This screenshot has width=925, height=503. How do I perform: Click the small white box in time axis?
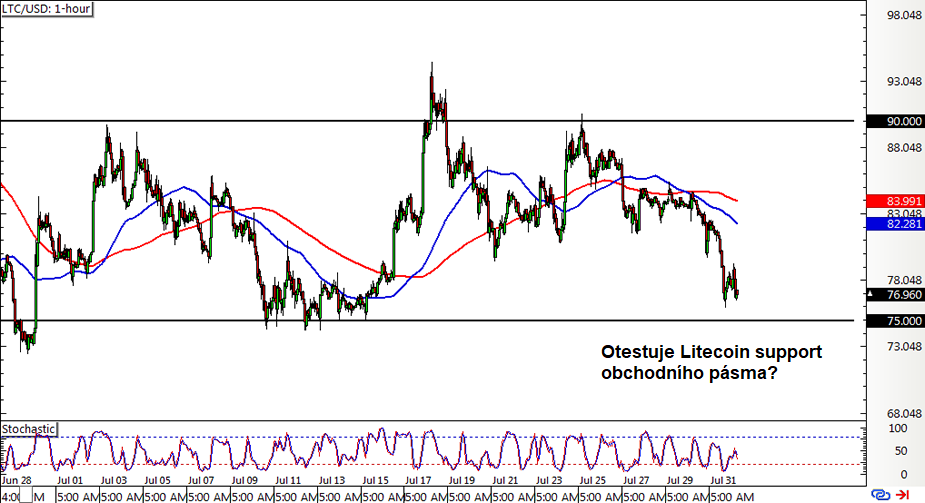[26, 496]
